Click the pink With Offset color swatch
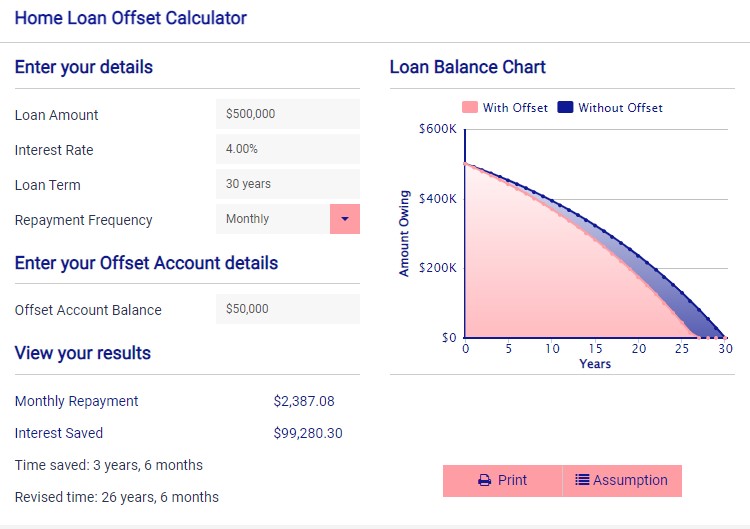 point(470,108)
